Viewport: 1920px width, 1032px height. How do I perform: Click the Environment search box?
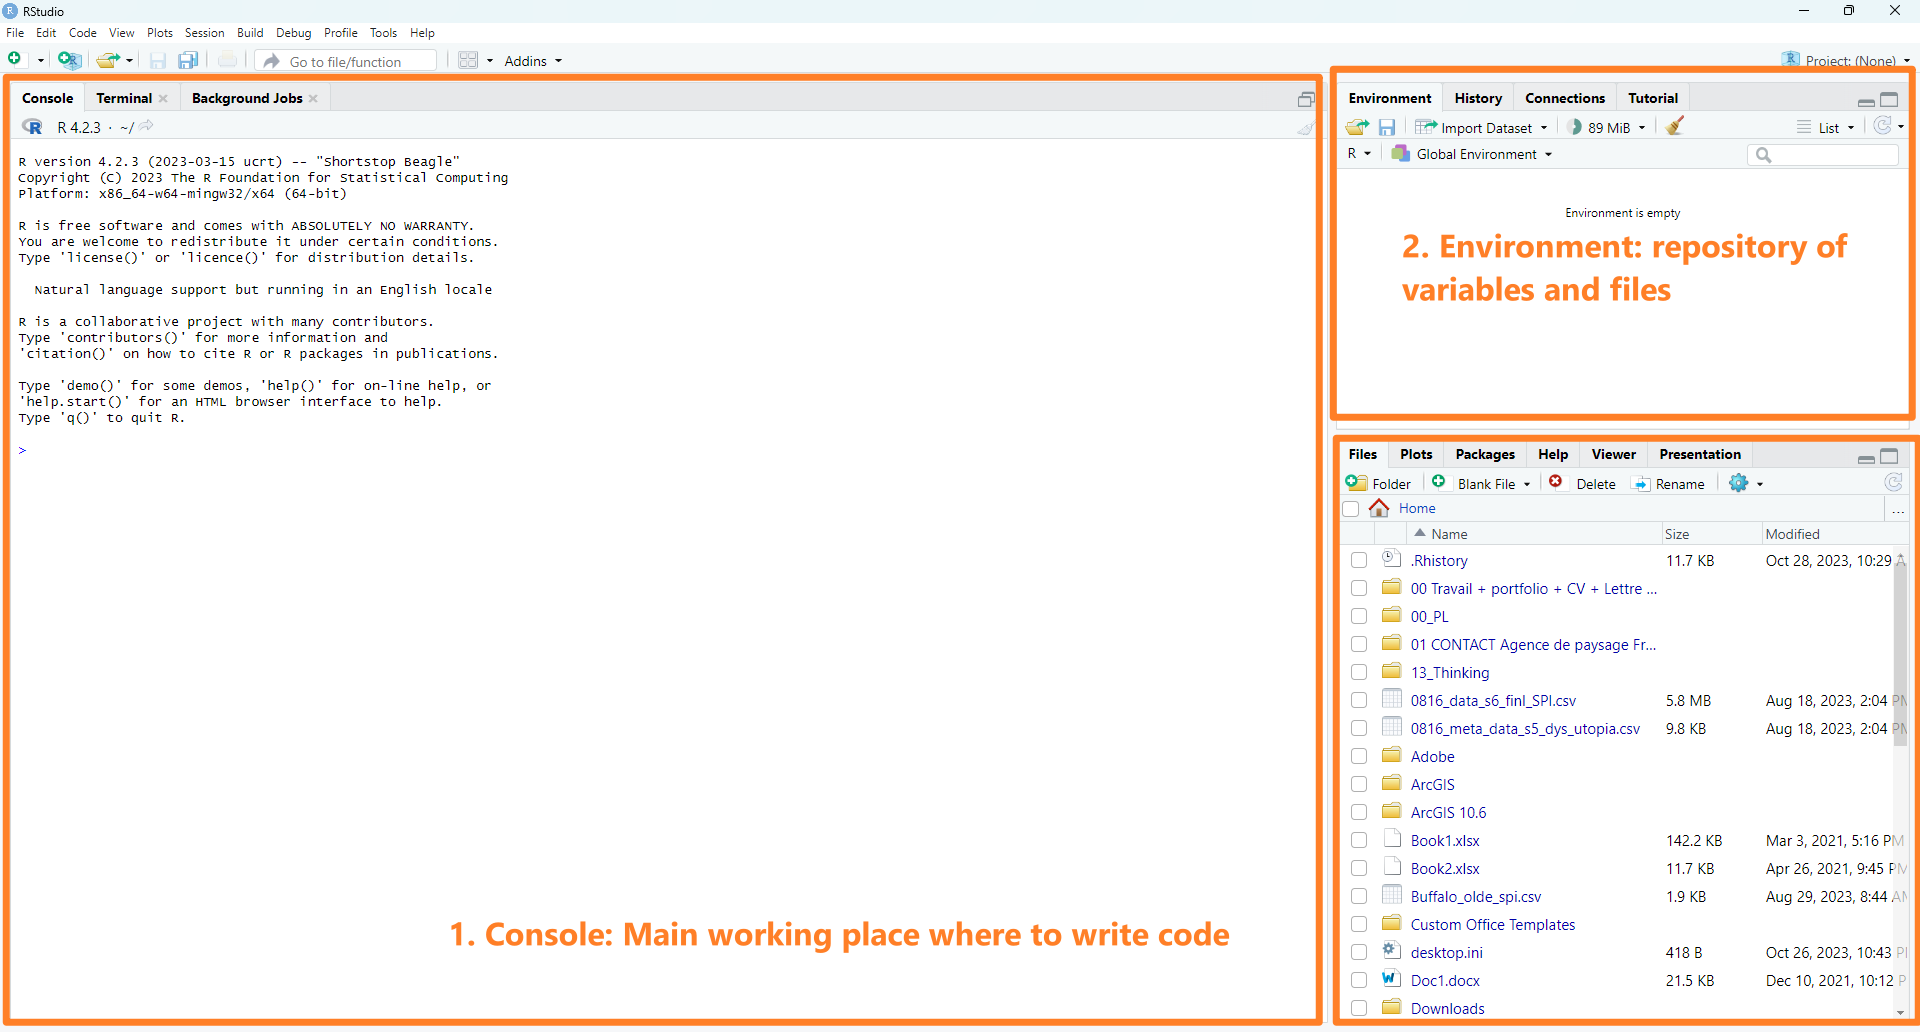(1823, 154)
